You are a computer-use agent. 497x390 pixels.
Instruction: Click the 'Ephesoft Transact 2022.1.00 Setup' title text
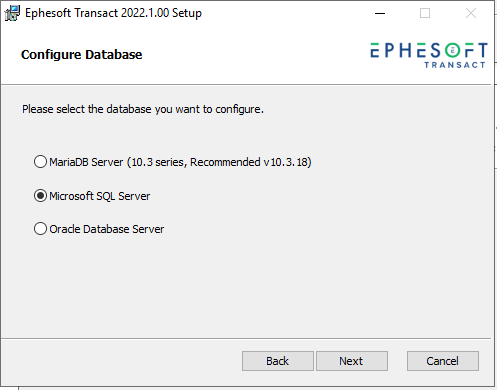113,13
